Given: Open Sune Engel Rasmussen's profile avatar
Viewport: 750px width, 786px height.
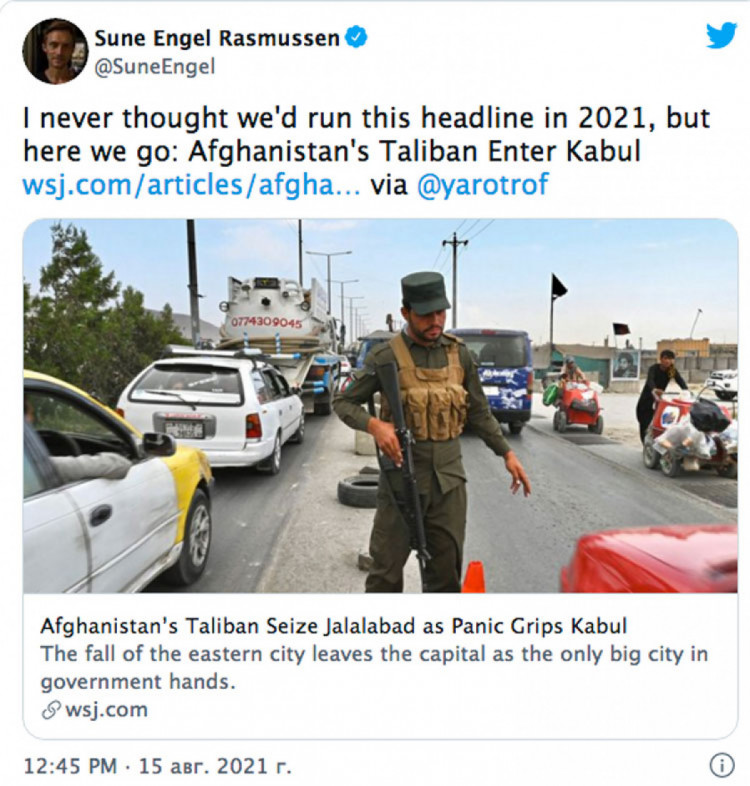Looking at the screenshot, I should click(55, 51).
